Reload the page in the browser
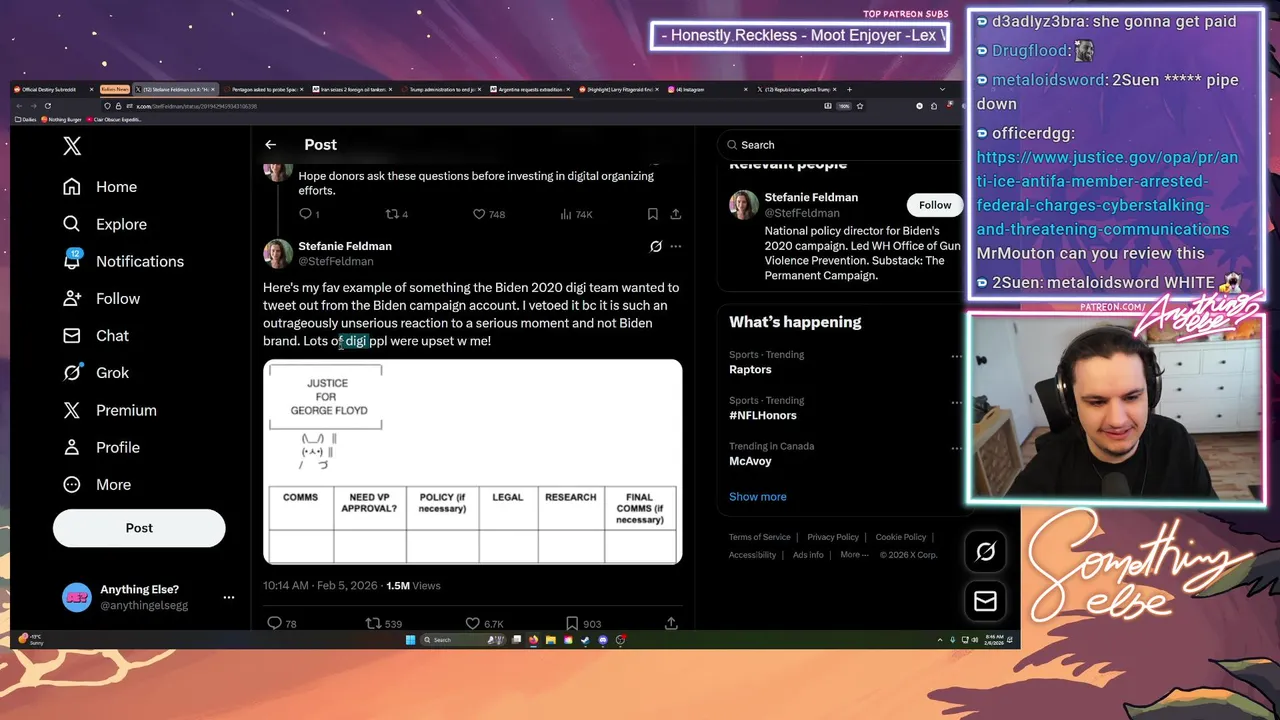 [x=47, y=106]
